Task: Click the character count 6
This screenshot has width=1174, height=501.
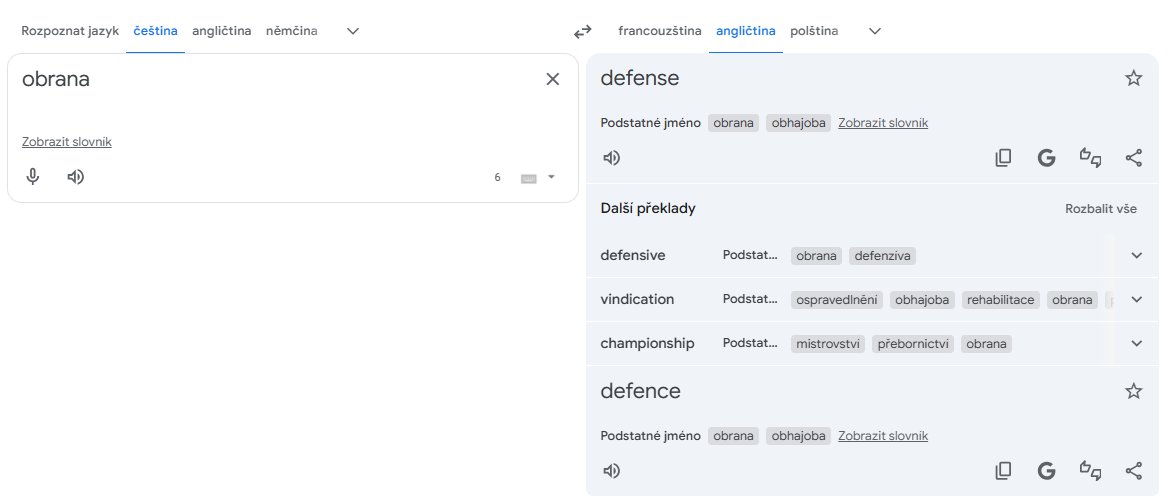Action: pos(497,177)
